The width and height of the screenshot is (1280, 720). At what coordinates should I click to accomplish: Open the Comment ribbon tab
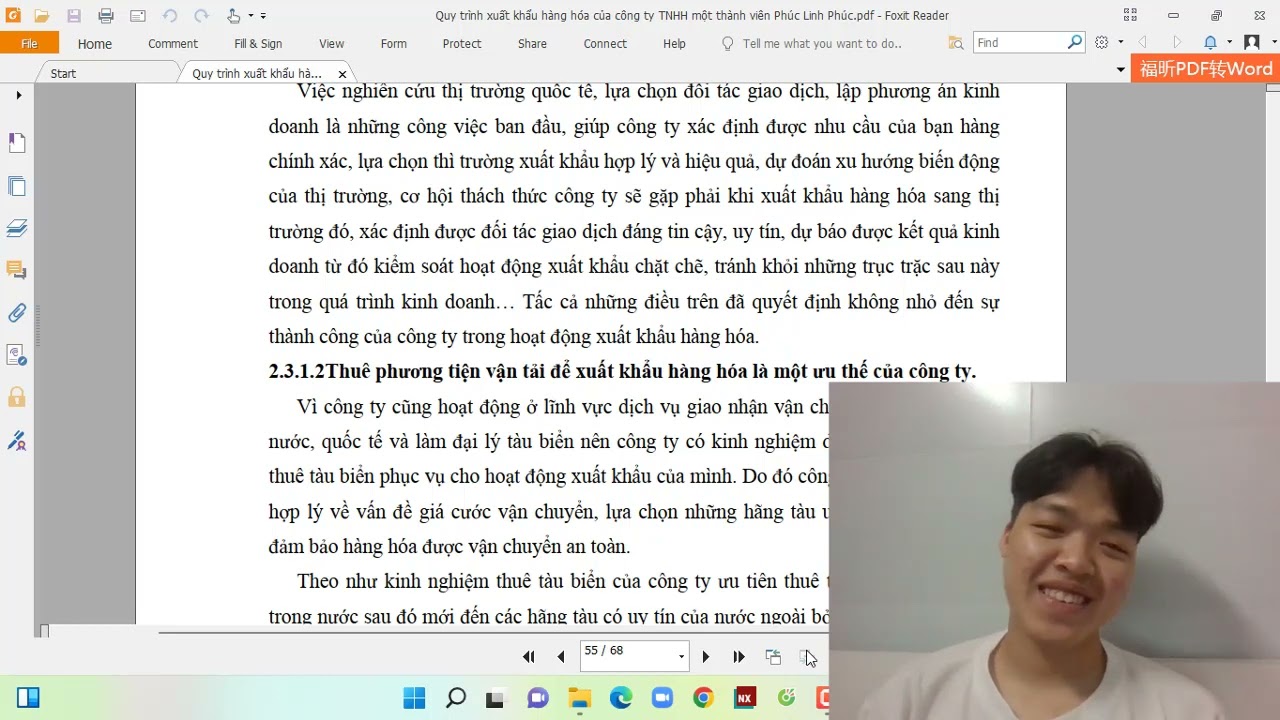(x=173, y=43)
